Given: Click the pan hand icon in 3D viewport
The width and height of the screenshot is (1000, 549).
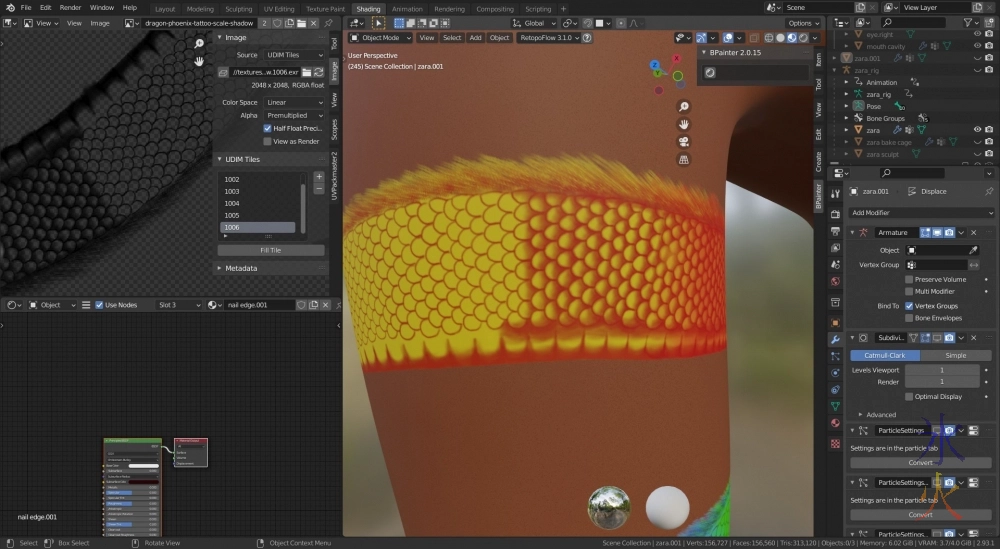Looking at the screenshot, I should [x=684, y=124].
